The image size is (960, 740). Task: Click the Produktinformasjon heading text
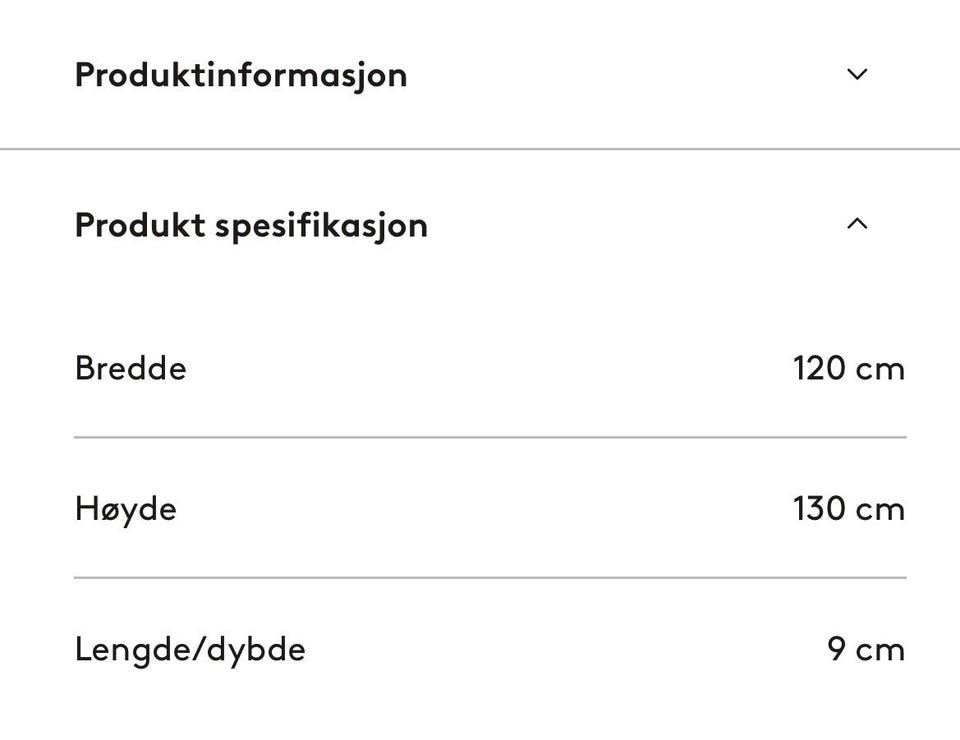pyautogui.click(x=240, y=75)
